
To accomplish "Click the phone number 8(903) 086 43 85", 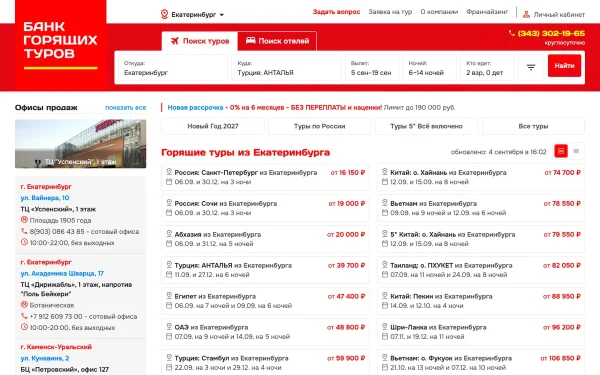I will coord(57,232).
